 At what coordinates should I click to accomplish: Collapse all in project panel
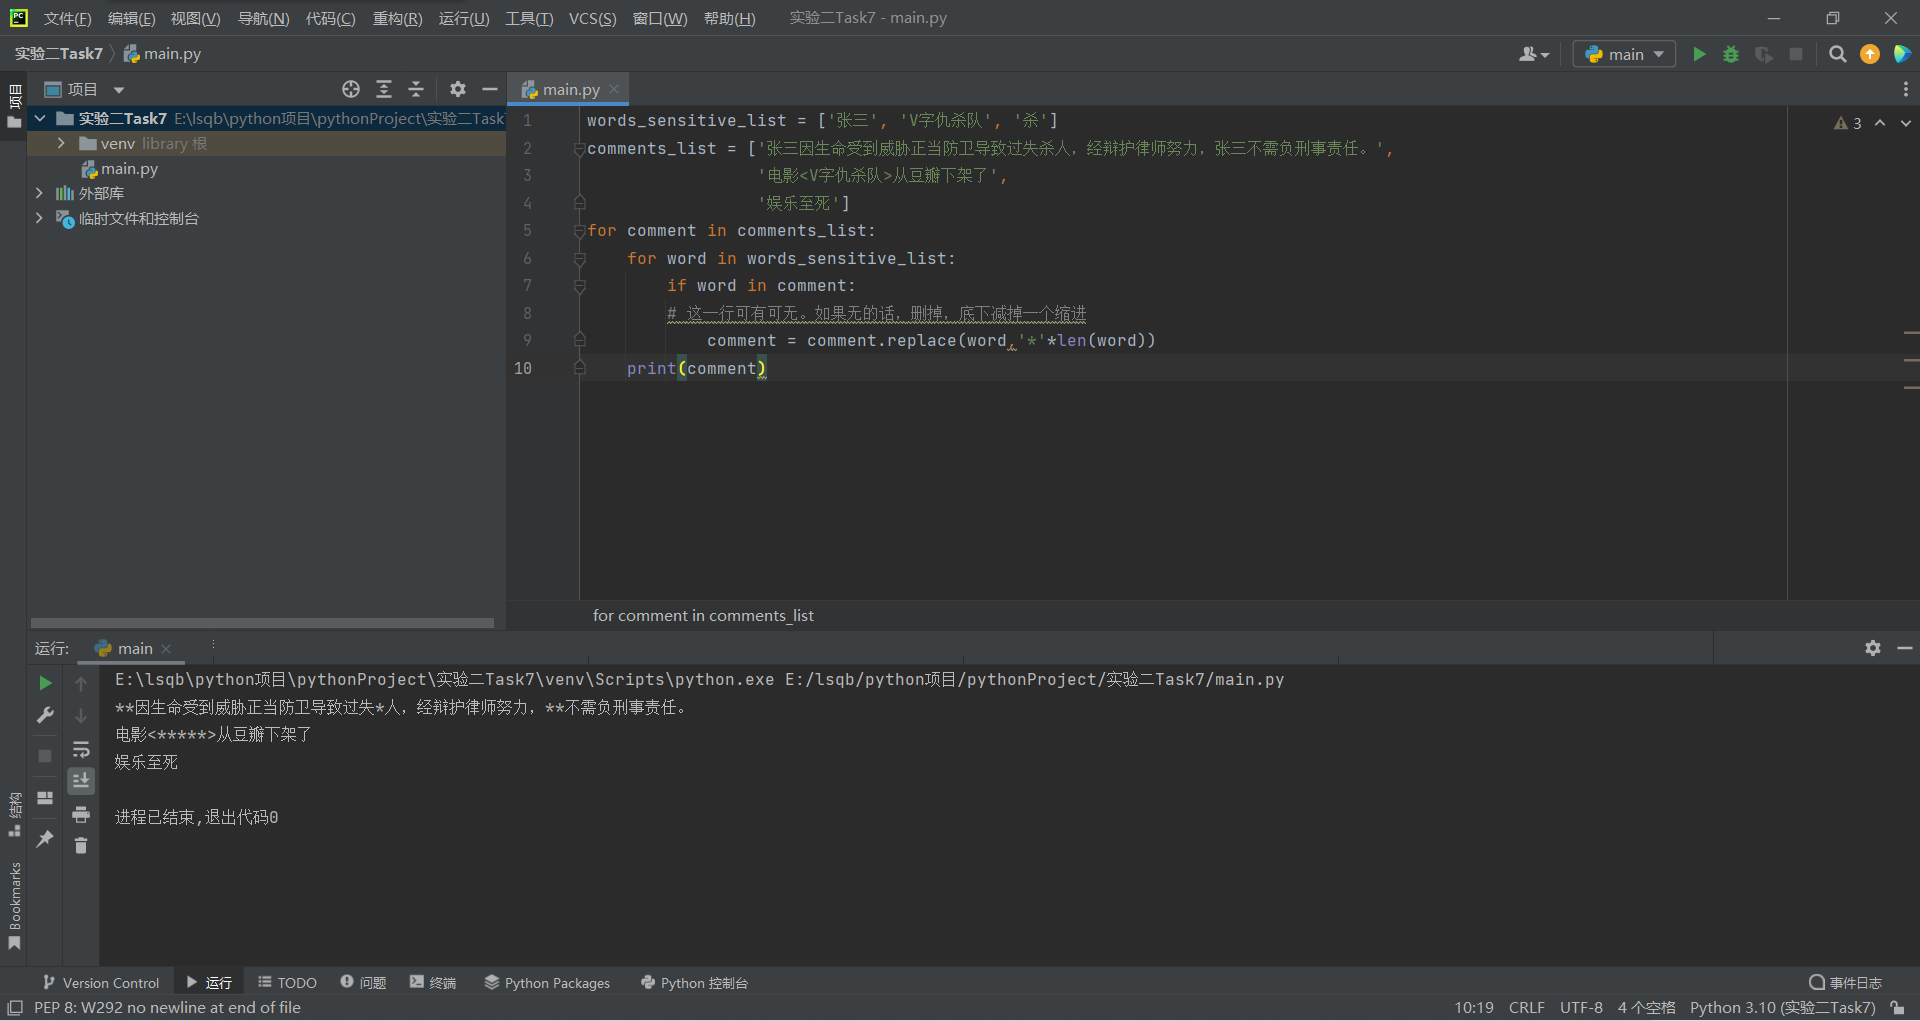(416, 89)
